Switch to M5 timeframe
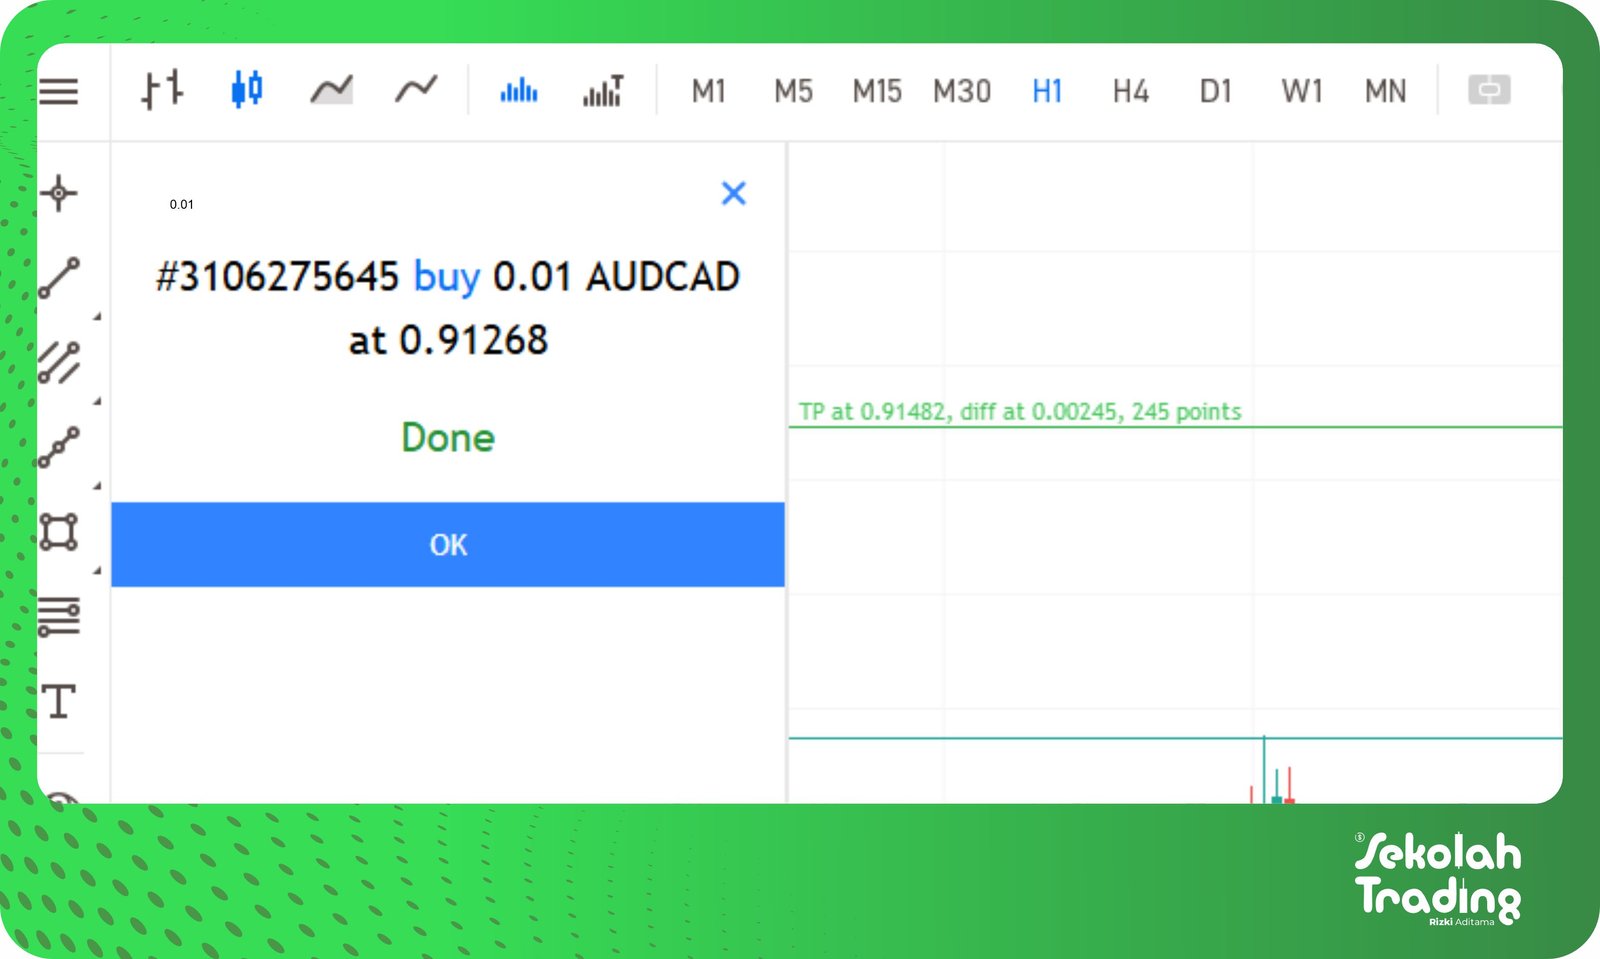Image resolution: width=1600 pixels, height=959 pixels. (x=793, y=92)
